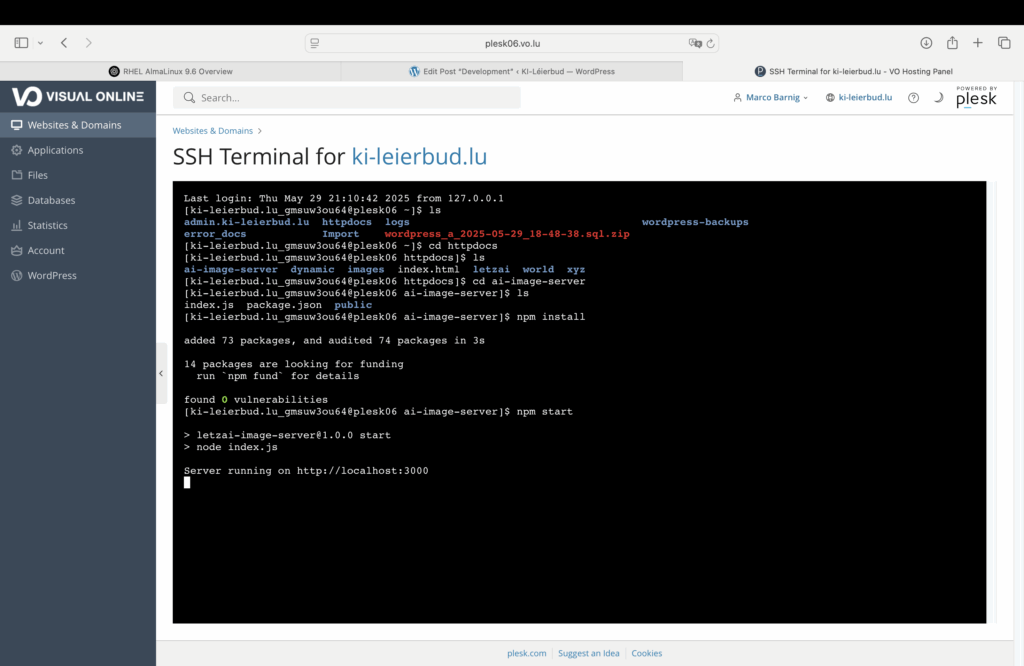Collapse the left navigation sidebar handle
This screenshot has width=1024, height=666.
point(161,373)
